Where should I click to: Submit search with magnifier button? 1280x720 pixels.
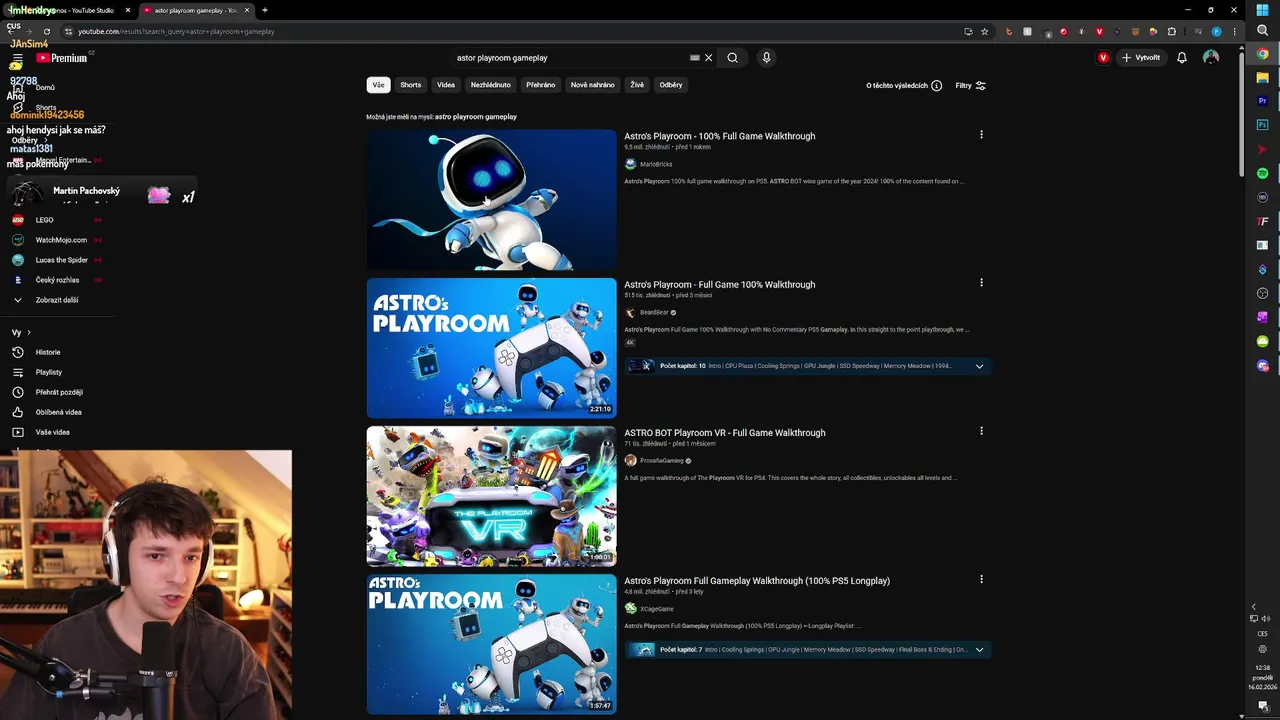tap(732, 58)
